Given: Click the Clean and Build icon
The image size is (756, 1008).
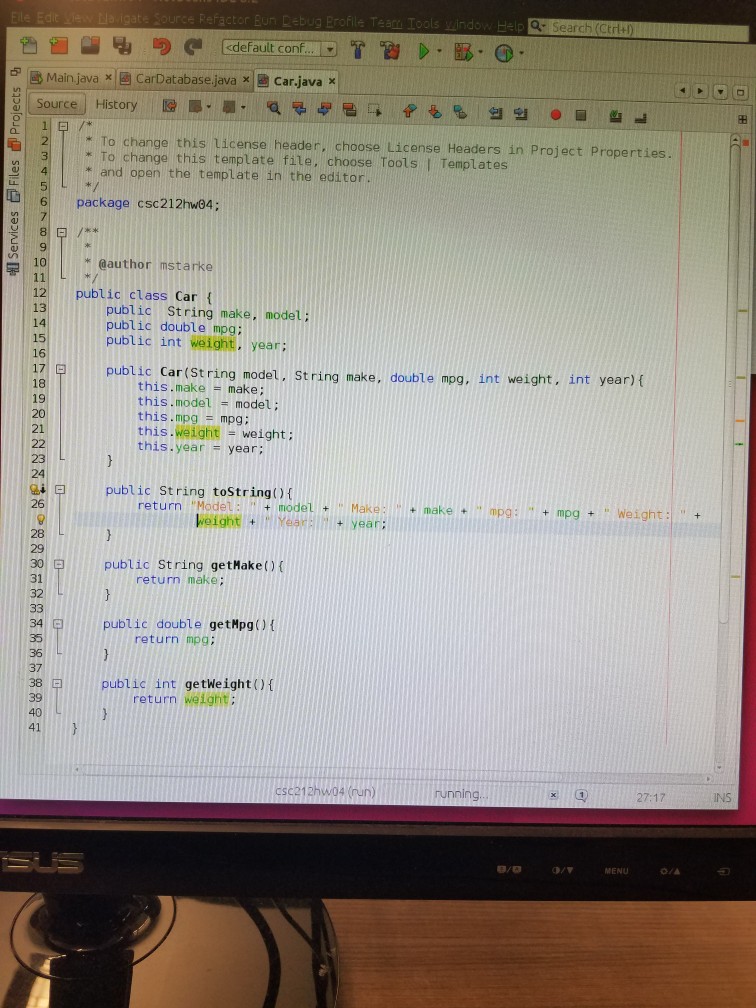Looking at the screenshot, I should click(390, 50).
